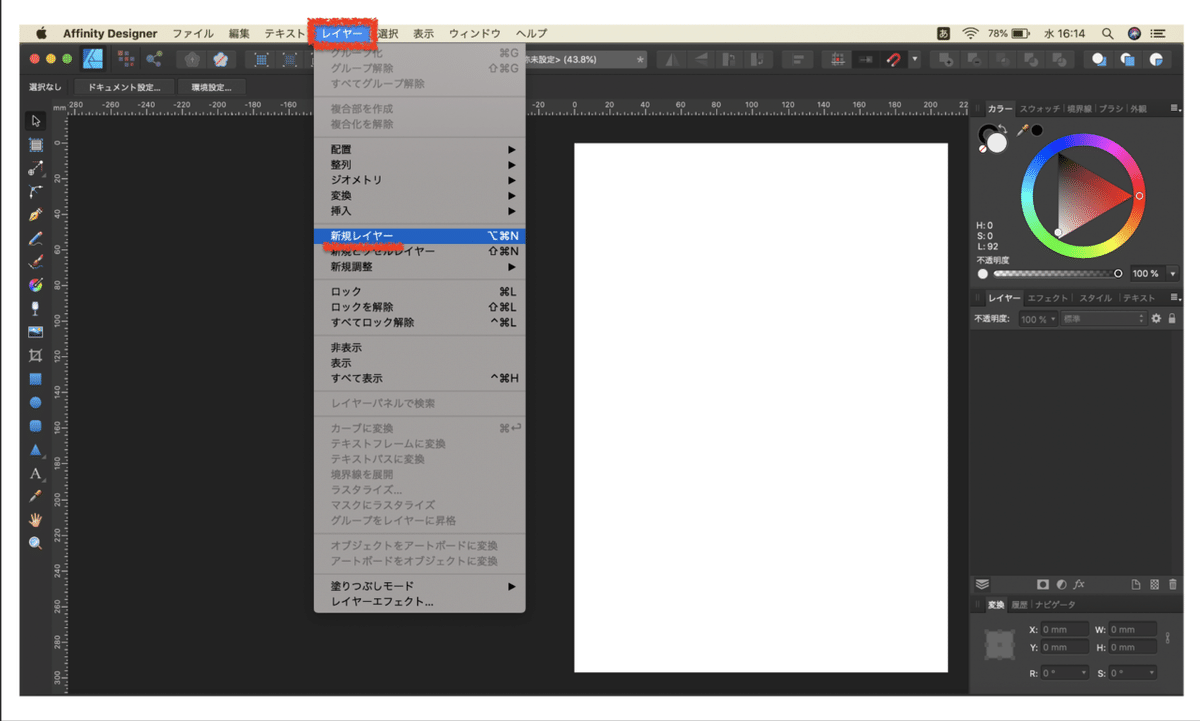Click the trash icon in Layers panel
Viewport: 1200px width, 721px height.
[1173, 584]
